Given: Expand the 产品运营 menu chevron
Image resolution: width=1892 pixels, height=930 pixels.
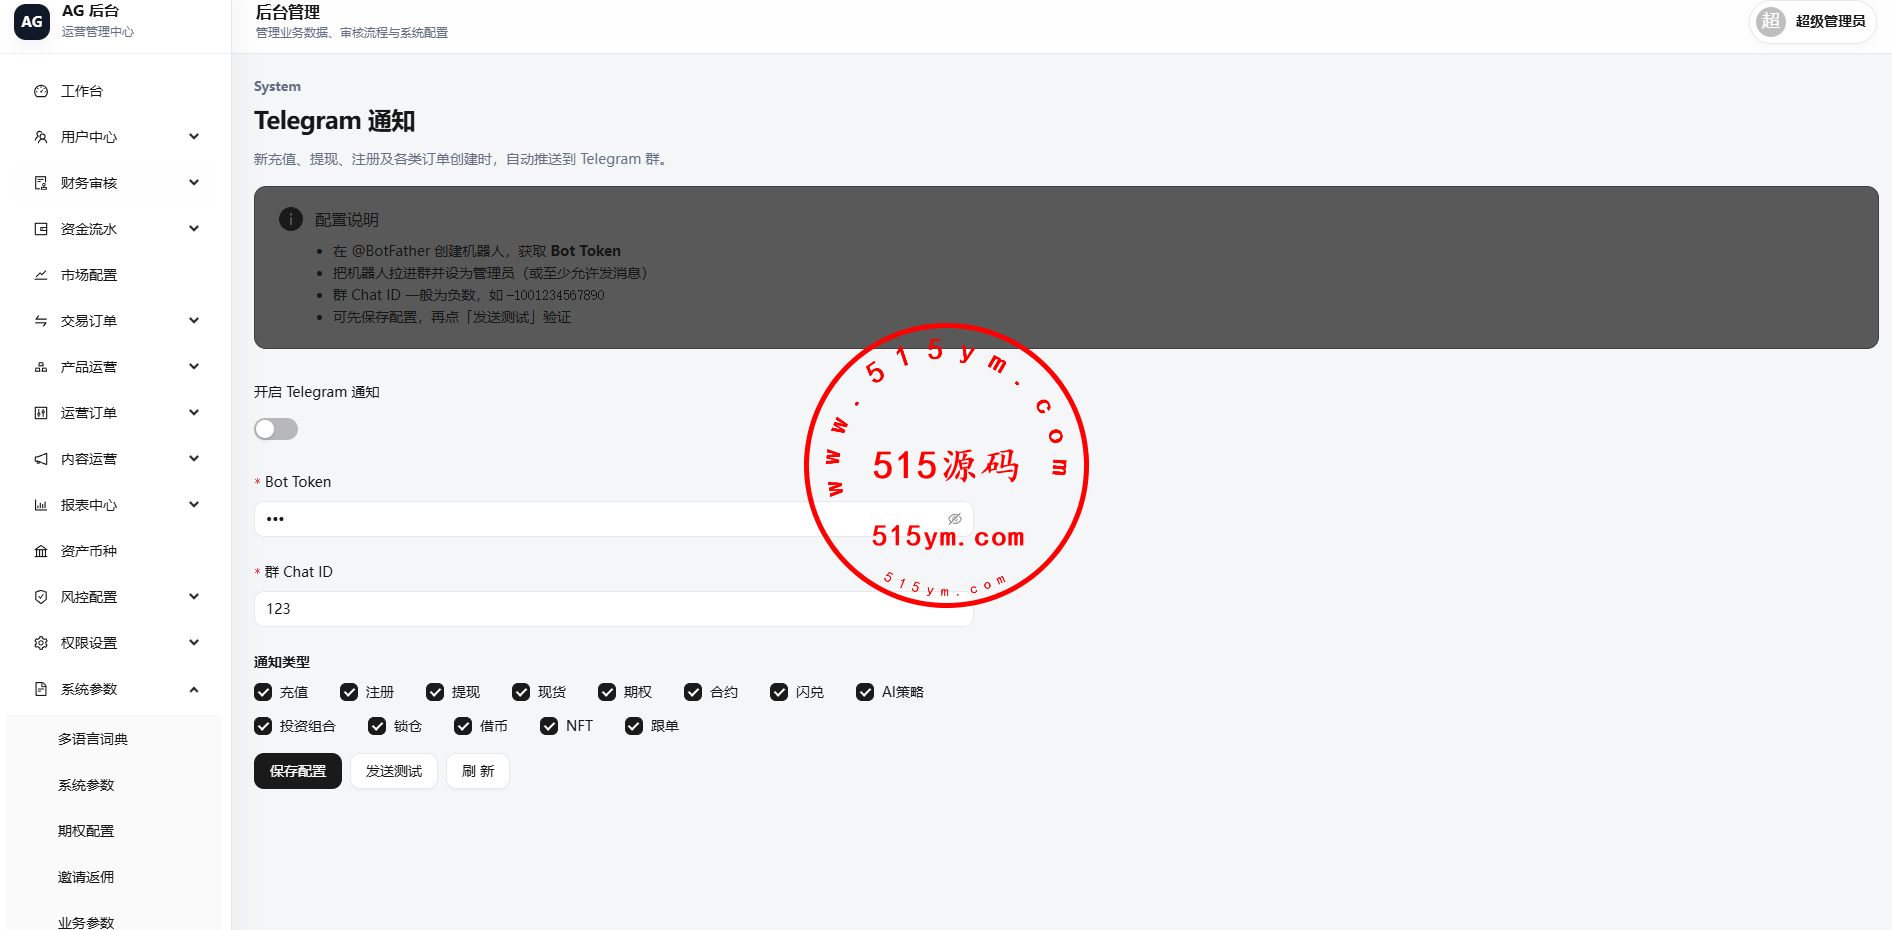Looking at the screenshot, I should tap(194, 367).
